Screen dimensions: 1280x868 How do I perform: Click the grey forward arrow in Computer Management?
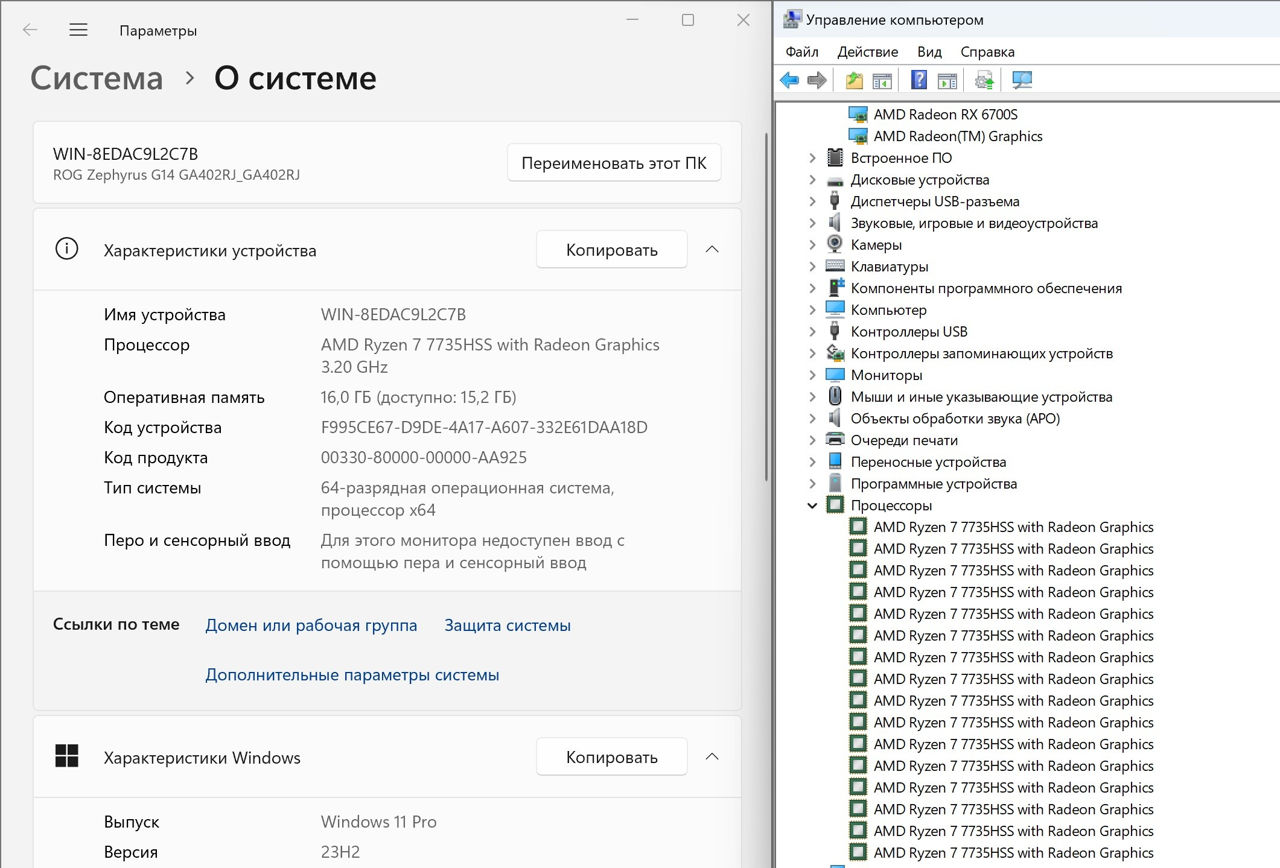coord(817,80)
